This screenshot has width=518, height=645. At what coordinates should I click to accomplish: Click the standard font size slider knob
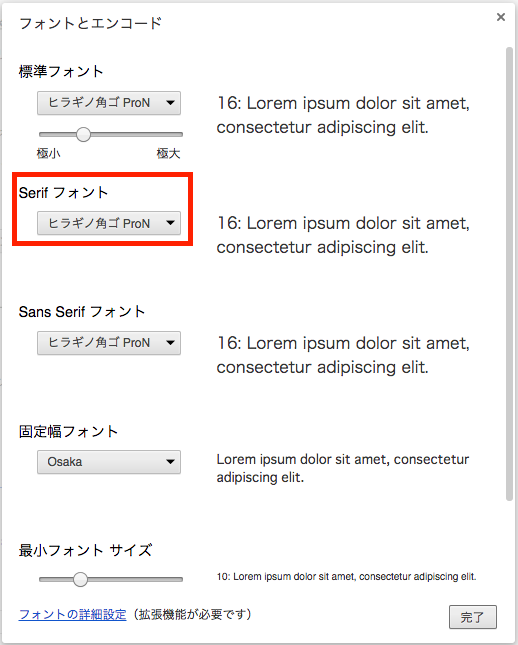click(x=84, y=134)
